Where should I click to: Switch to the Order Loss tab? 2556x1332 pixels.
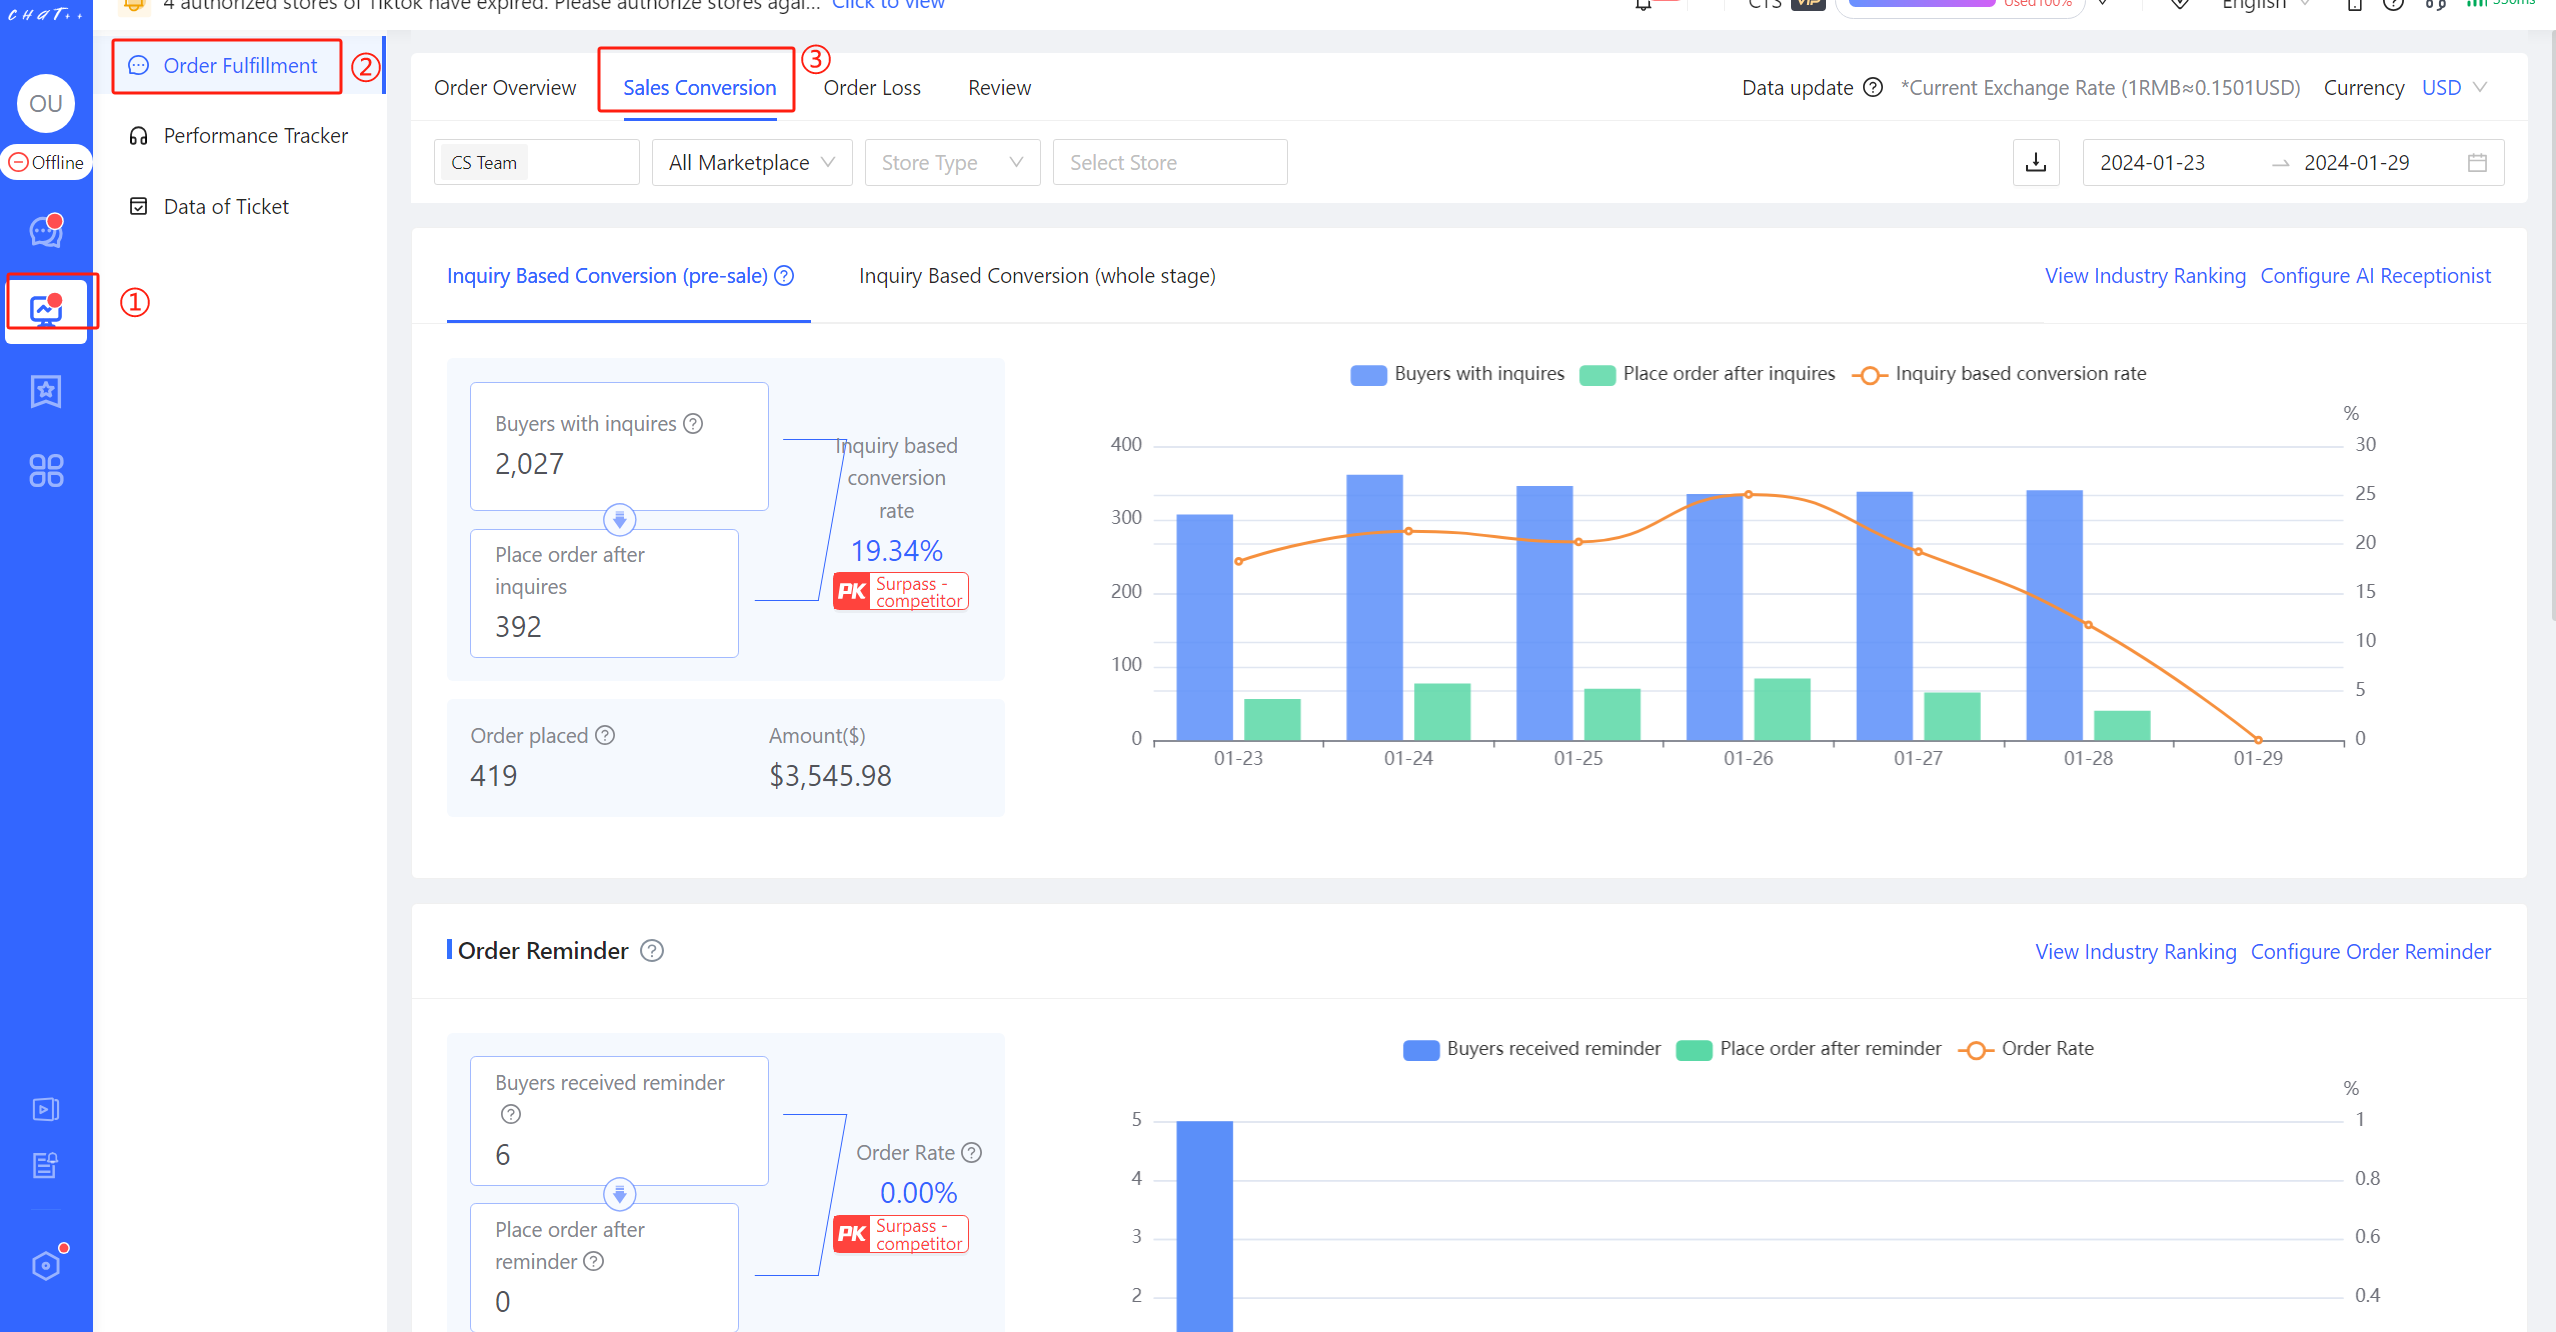point(872,87)
